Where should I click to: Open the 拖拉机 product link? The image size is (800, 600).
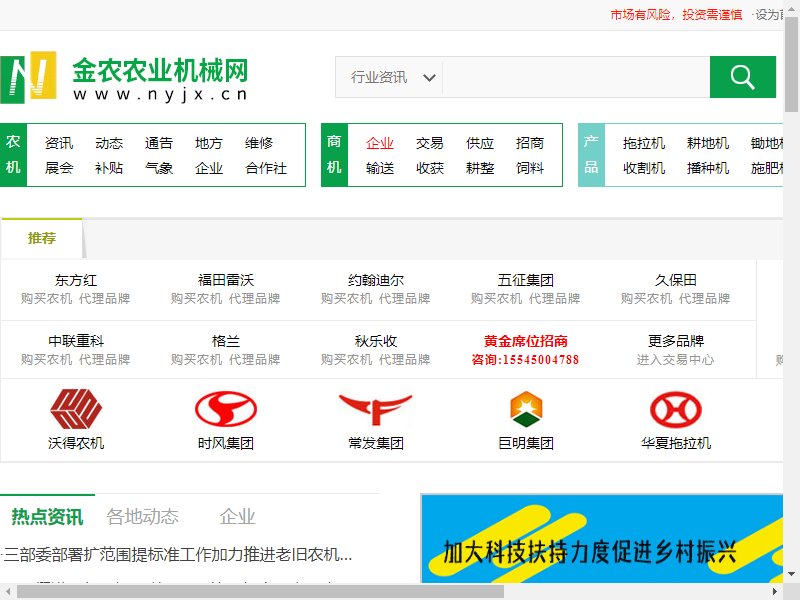[x=644, y=143]
